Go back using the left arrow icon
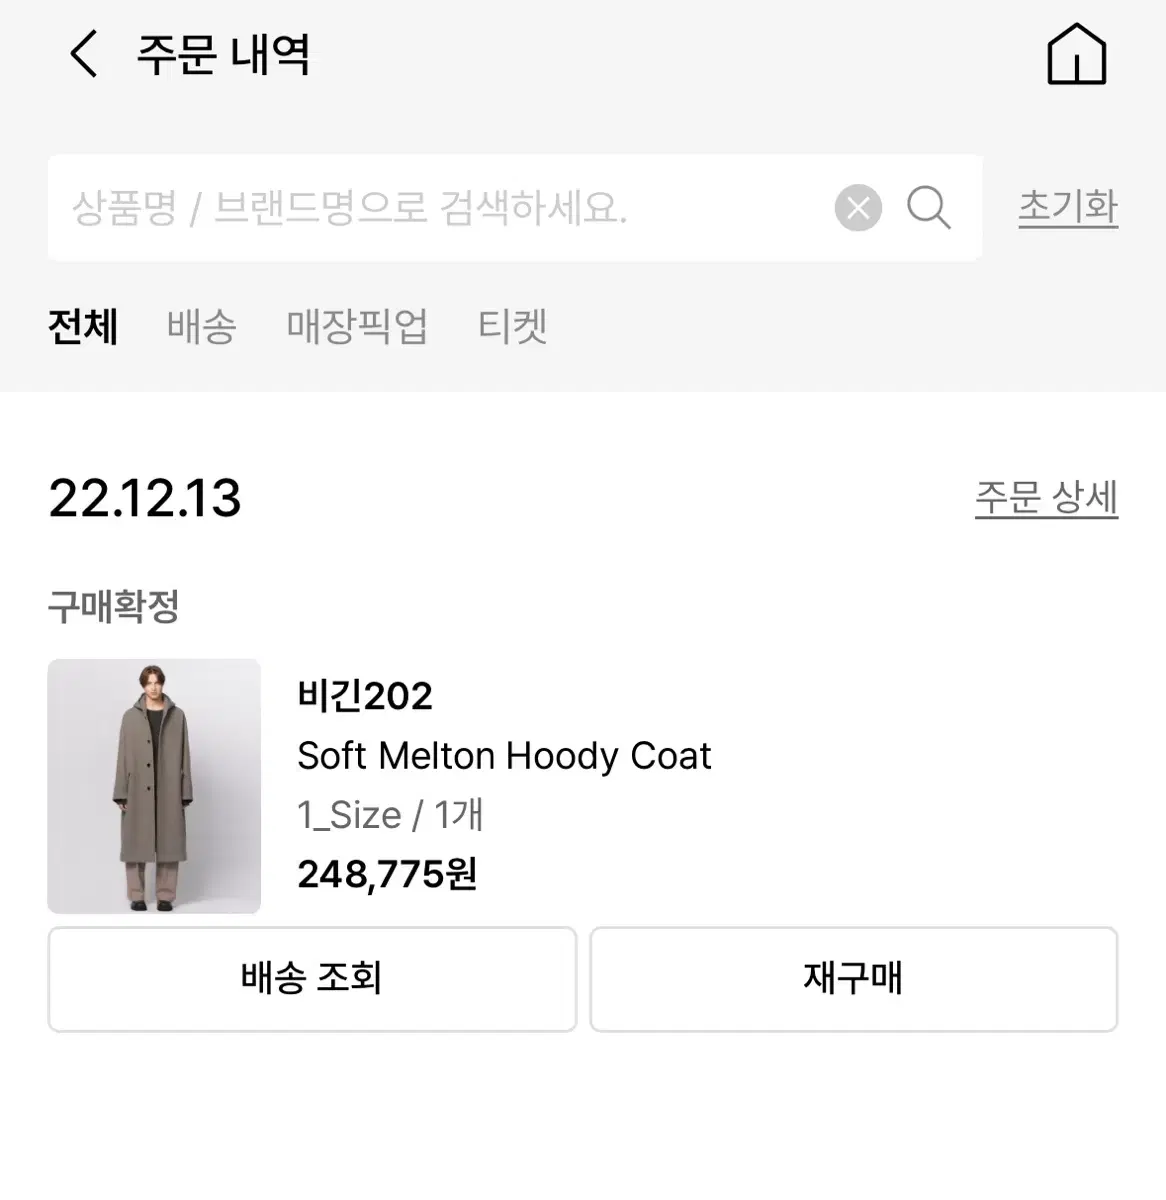Image resolution: width=1166 pixels, height=1200 pixels. 84,53
